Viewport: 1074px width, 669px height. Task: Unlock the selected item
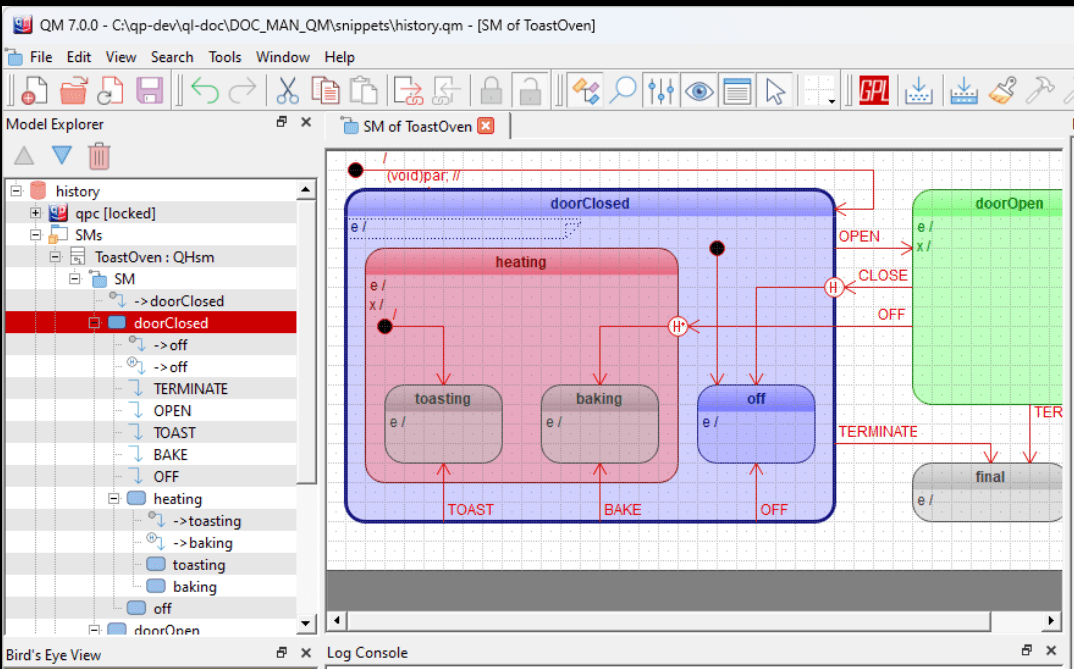pos(529,90)
